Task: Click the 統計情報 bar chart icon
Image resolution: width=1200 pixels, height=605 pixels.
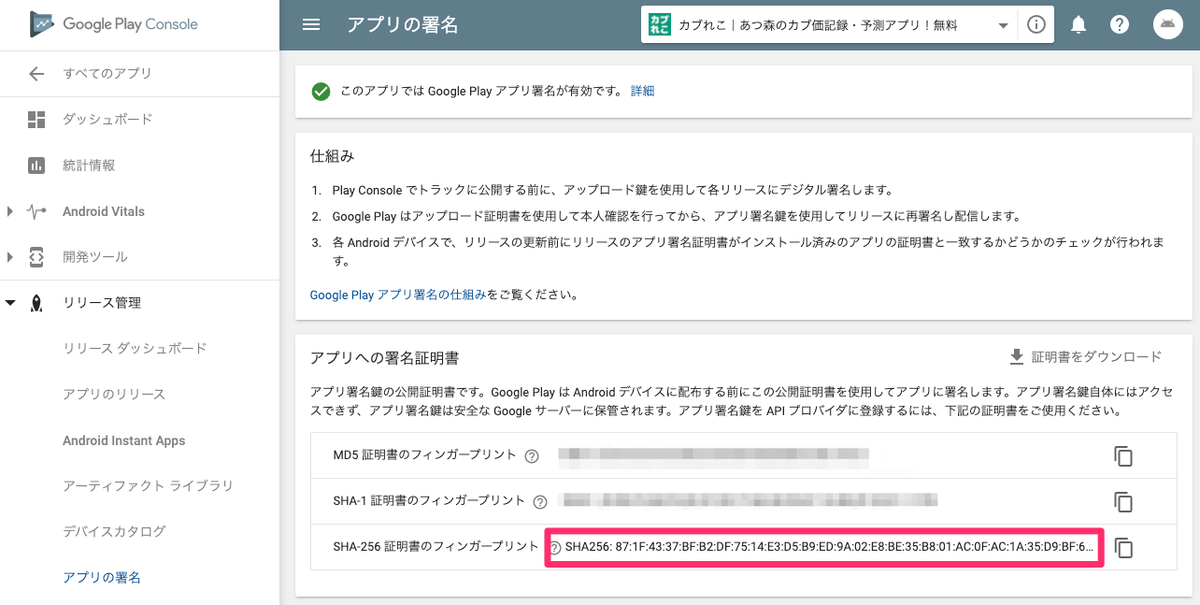Action: 37,166
